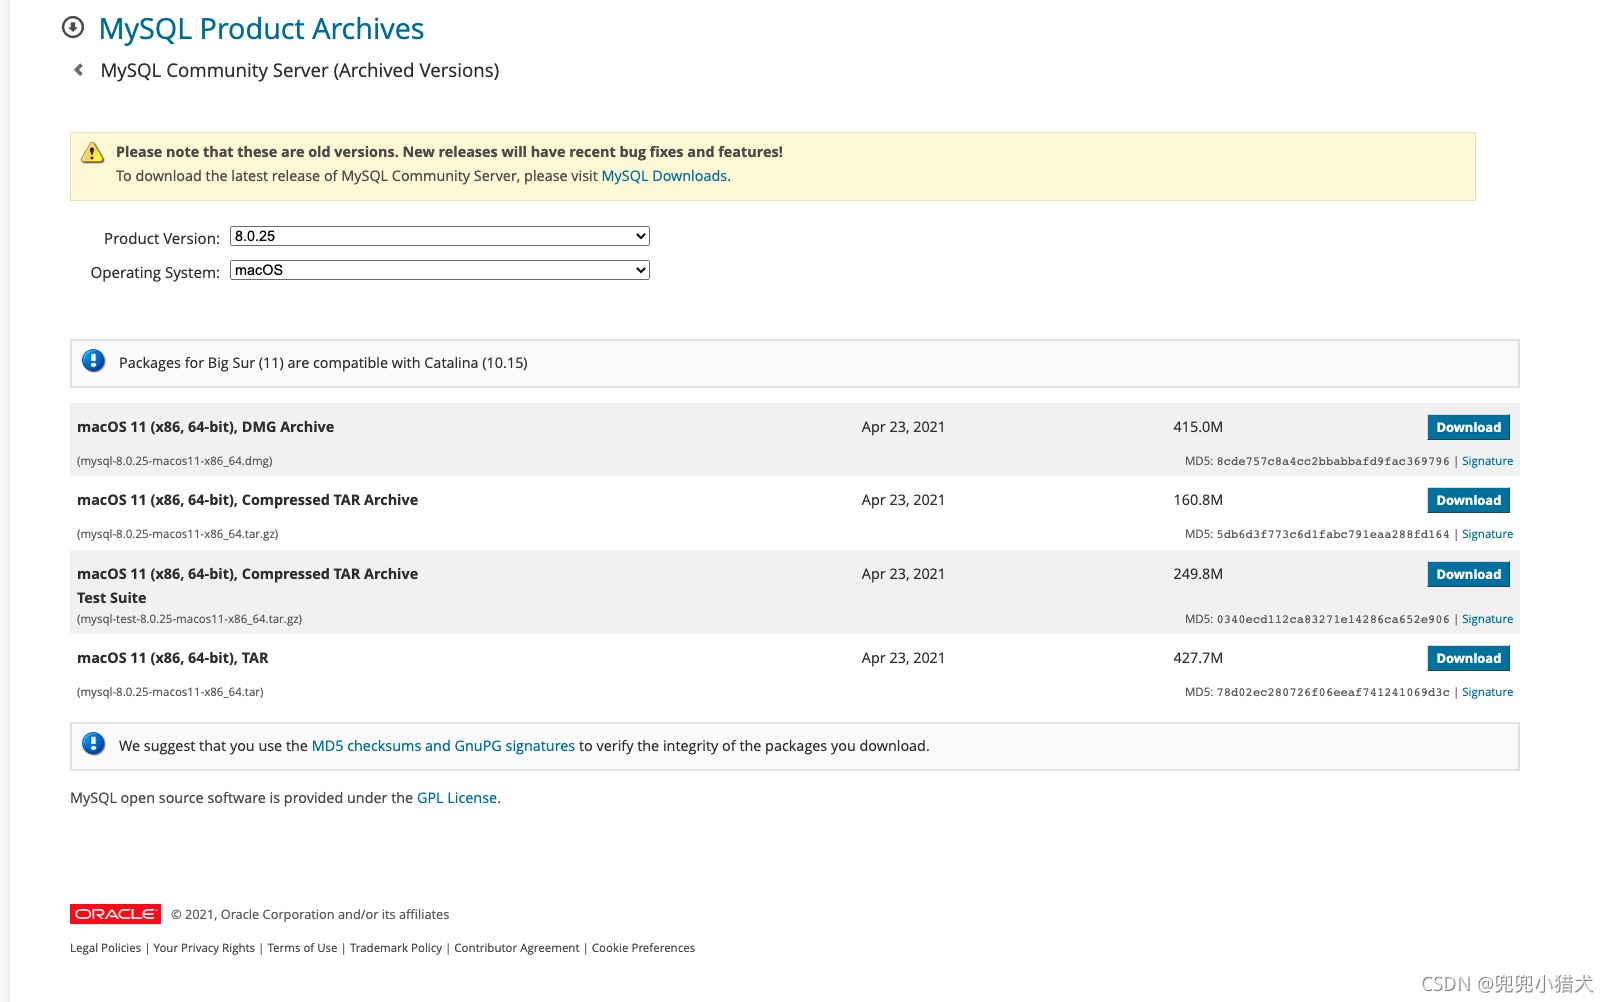Click the Test Suite label

111,598
